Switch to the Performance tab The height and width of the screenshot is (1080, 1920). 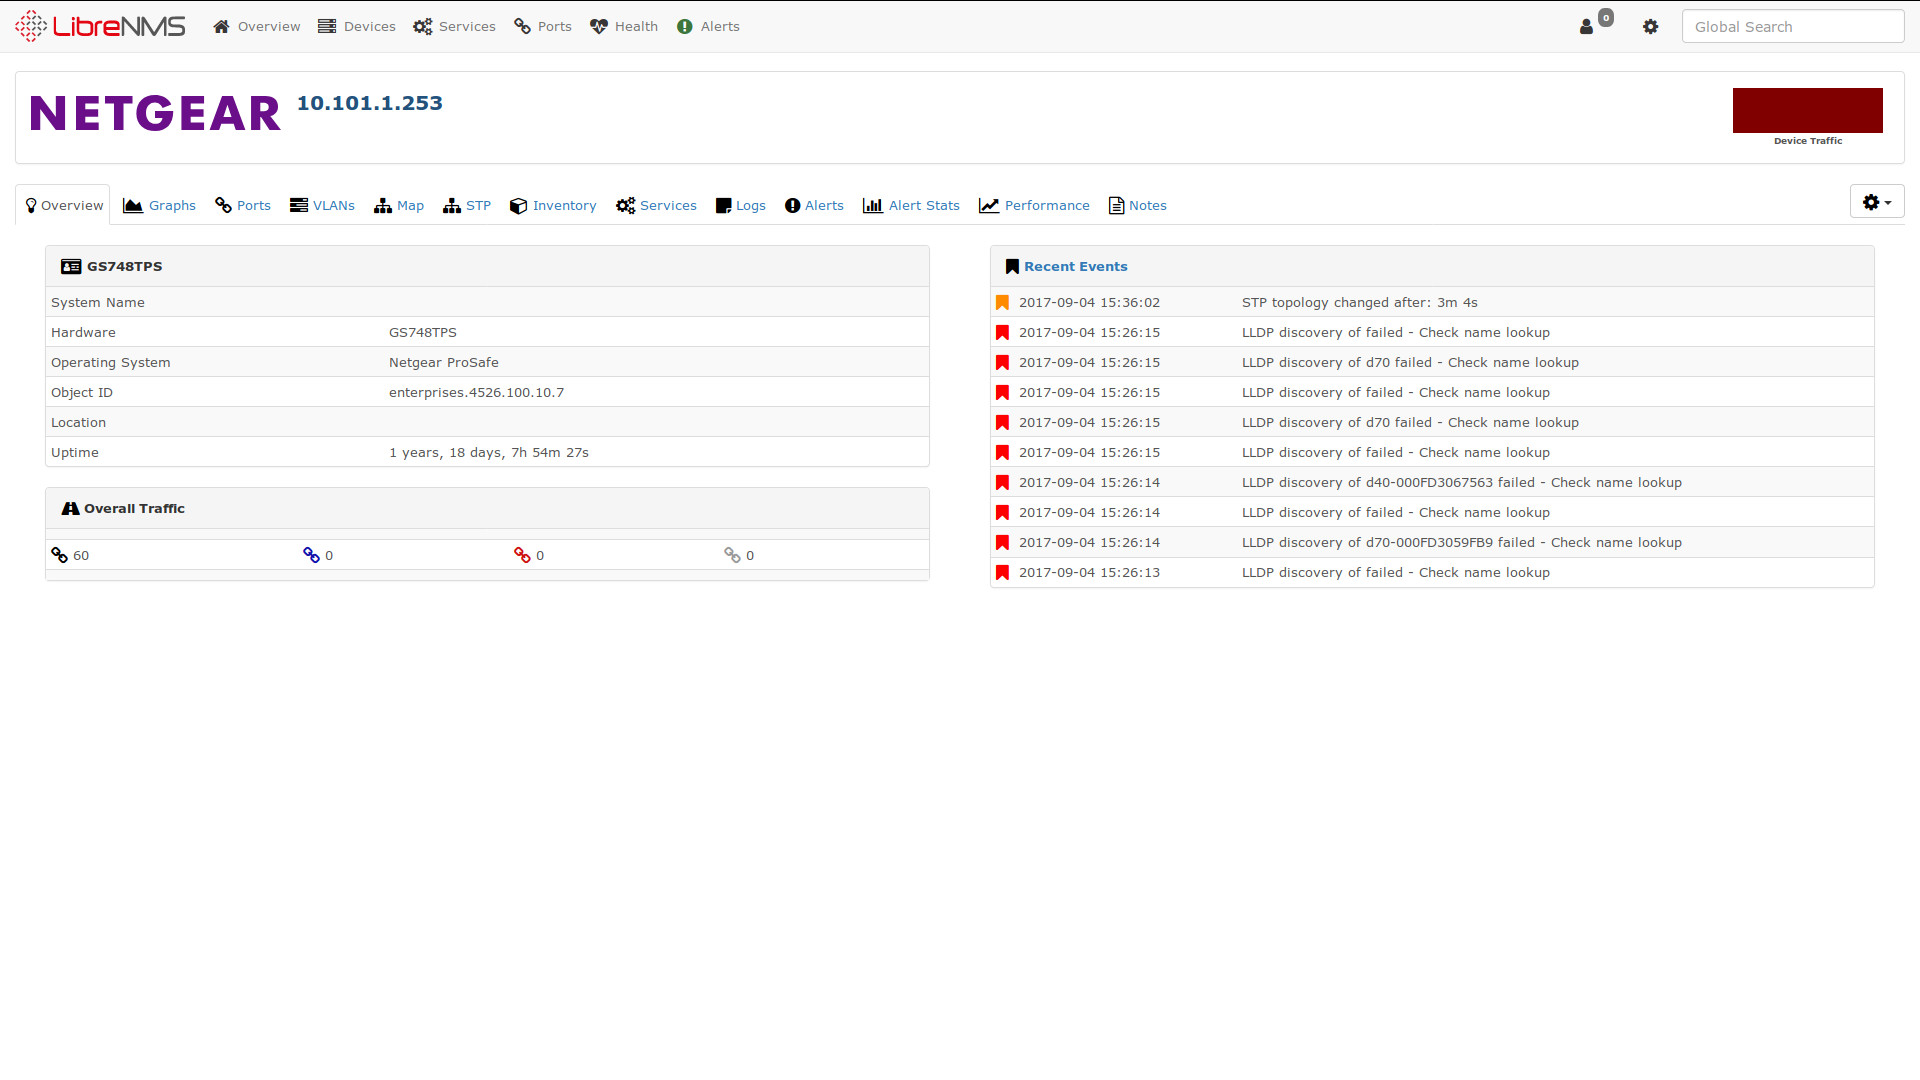click(1034, 205)
